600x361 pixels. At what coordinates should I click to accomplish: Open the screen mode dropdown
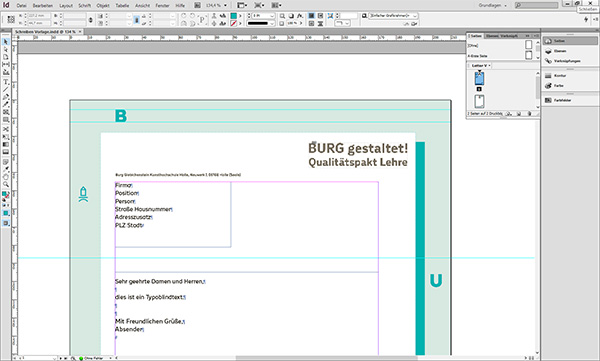coord(259,5)
